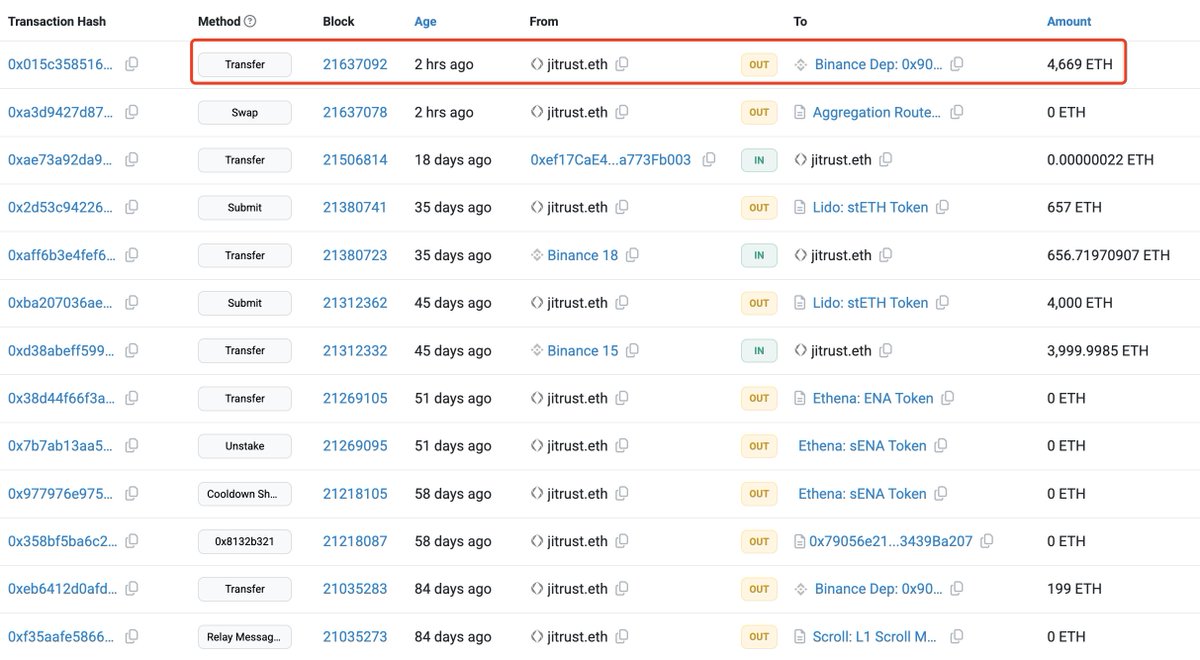Open block 21035273
Screen dimensions: 1200x660
(x=355, y=637)
